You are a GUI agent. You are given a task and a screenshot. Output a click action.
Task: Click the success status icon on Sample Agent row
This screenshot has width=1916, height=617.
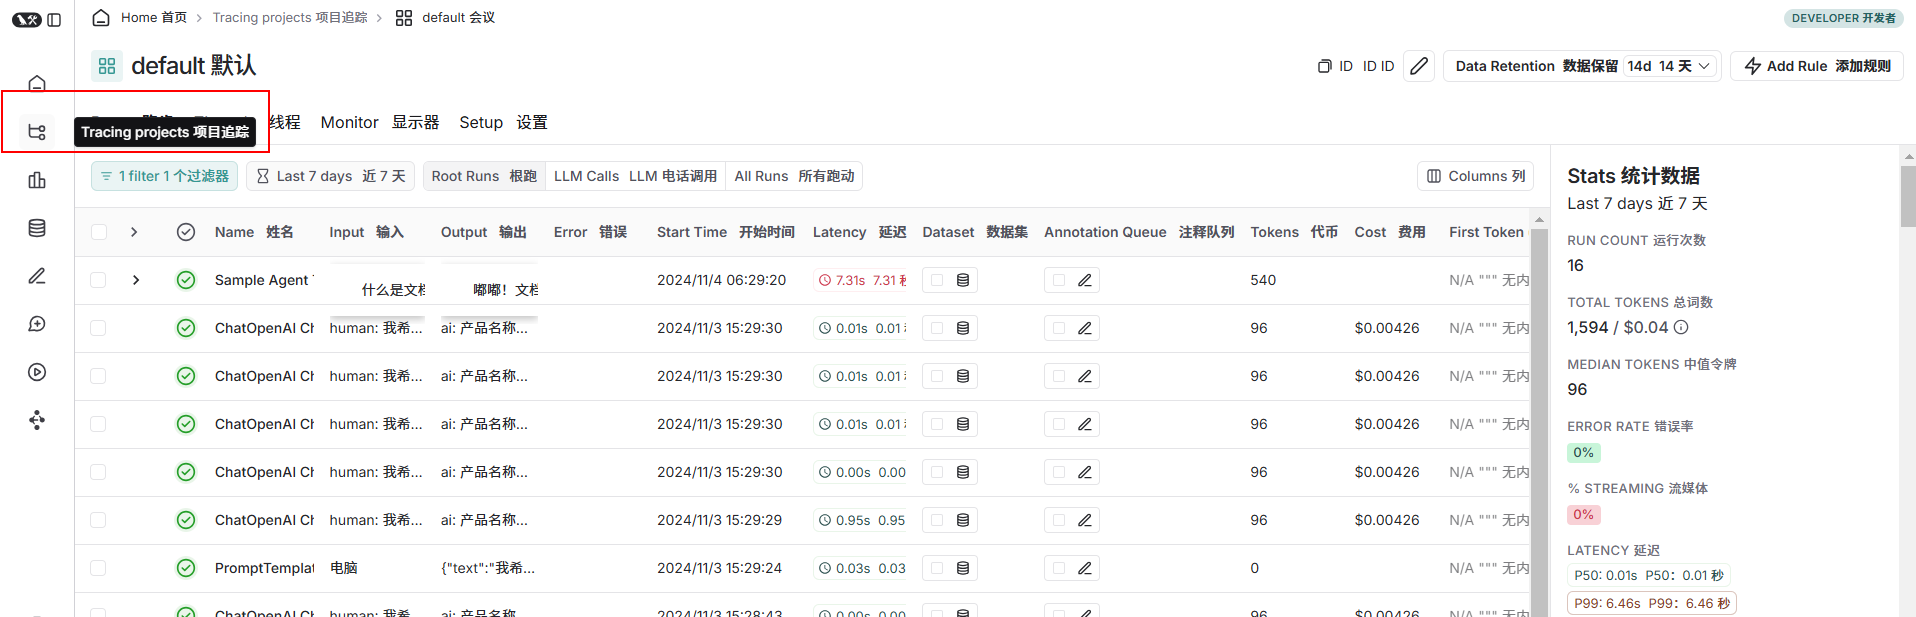(186, 280)
